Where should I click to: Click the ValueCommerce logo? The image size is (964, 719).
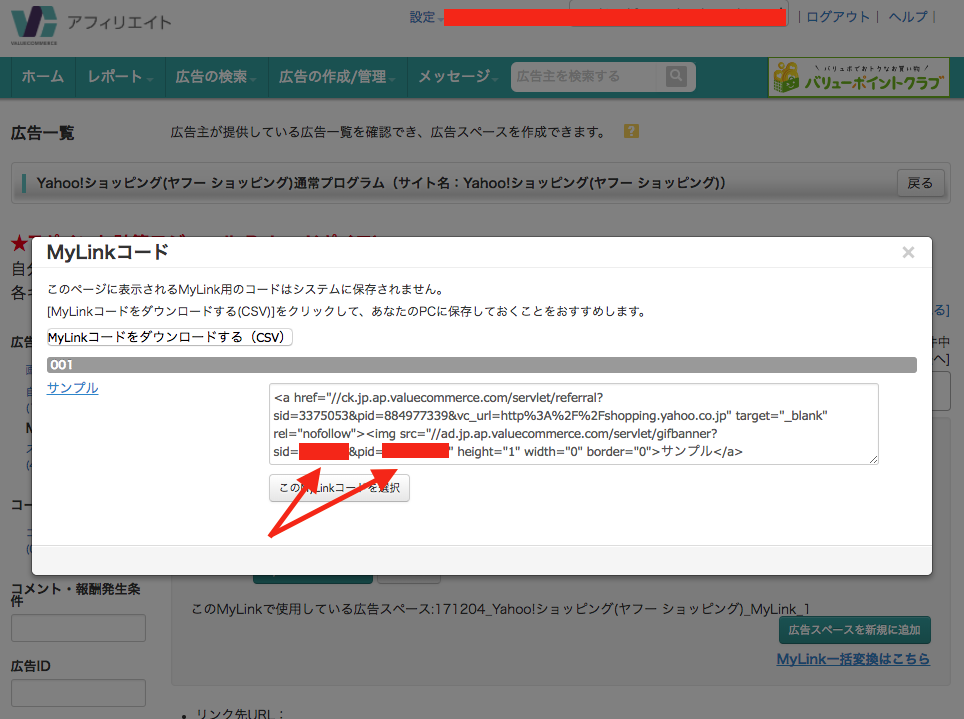click(x=34, y=25)
